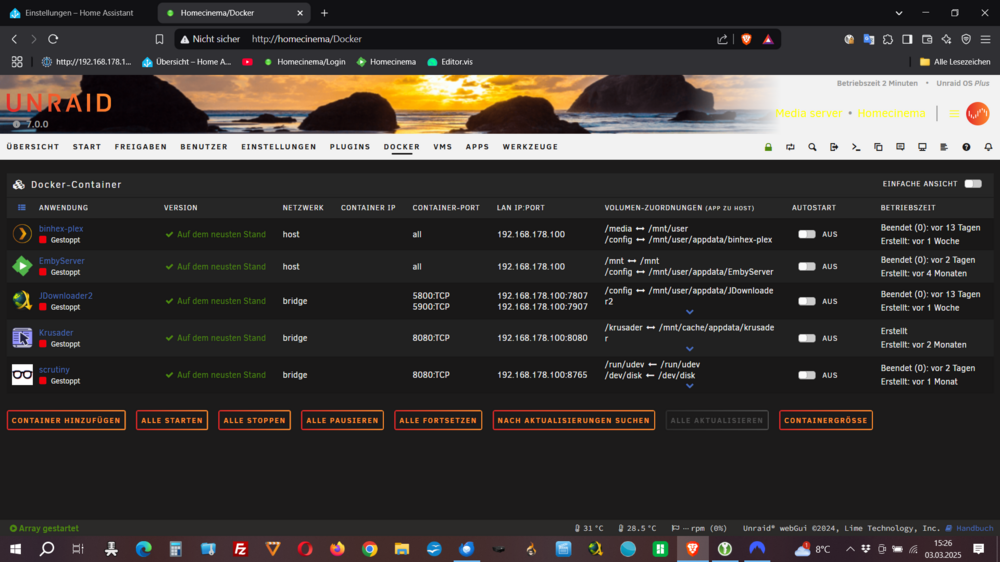Open the notifications bell icon

(988, 147)
